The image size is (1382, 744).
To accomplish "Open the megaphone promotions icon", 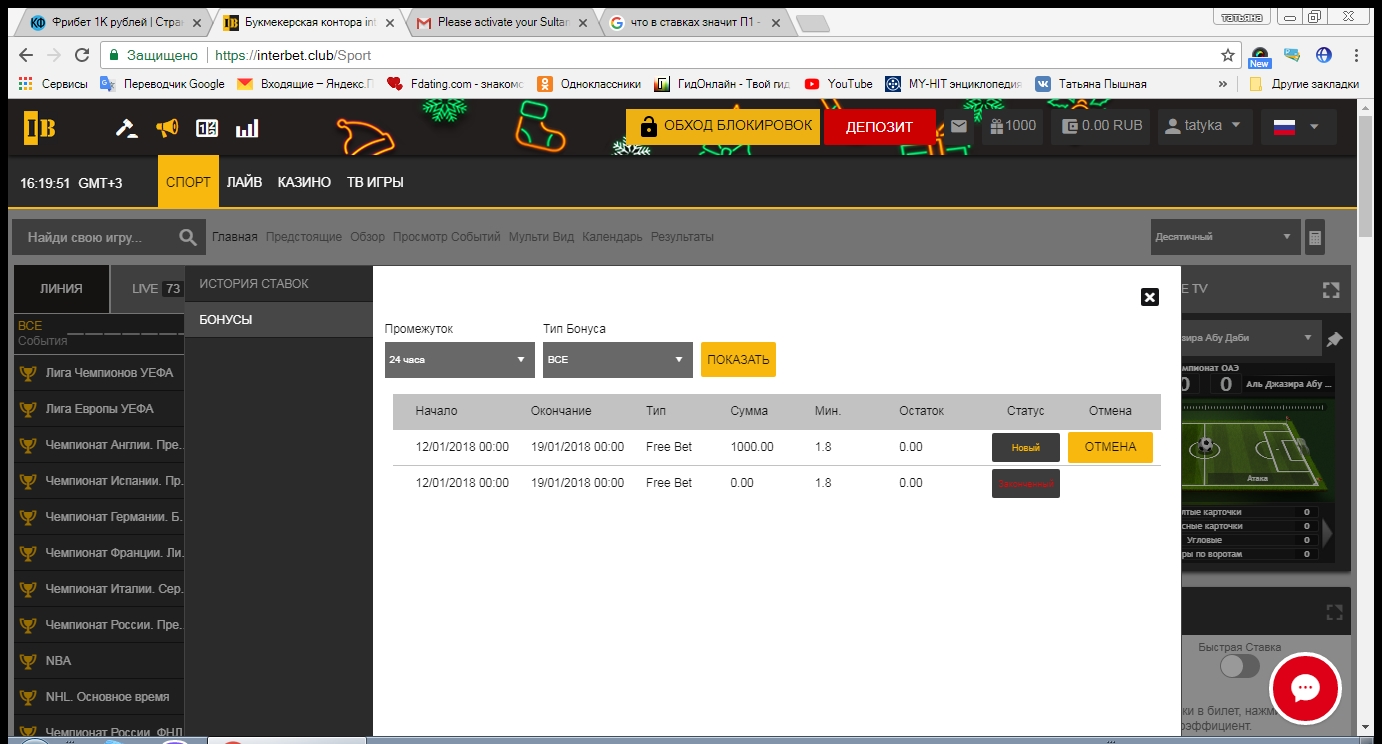I will click(167, 128).
